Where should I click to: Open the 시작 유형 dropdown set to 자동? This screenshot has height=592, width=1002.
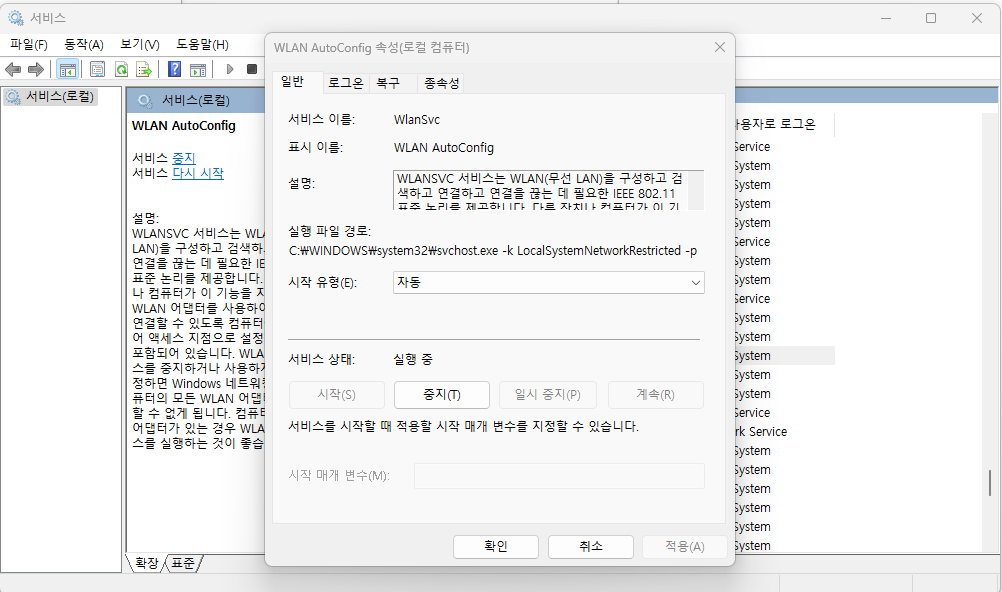coord(549,283)
